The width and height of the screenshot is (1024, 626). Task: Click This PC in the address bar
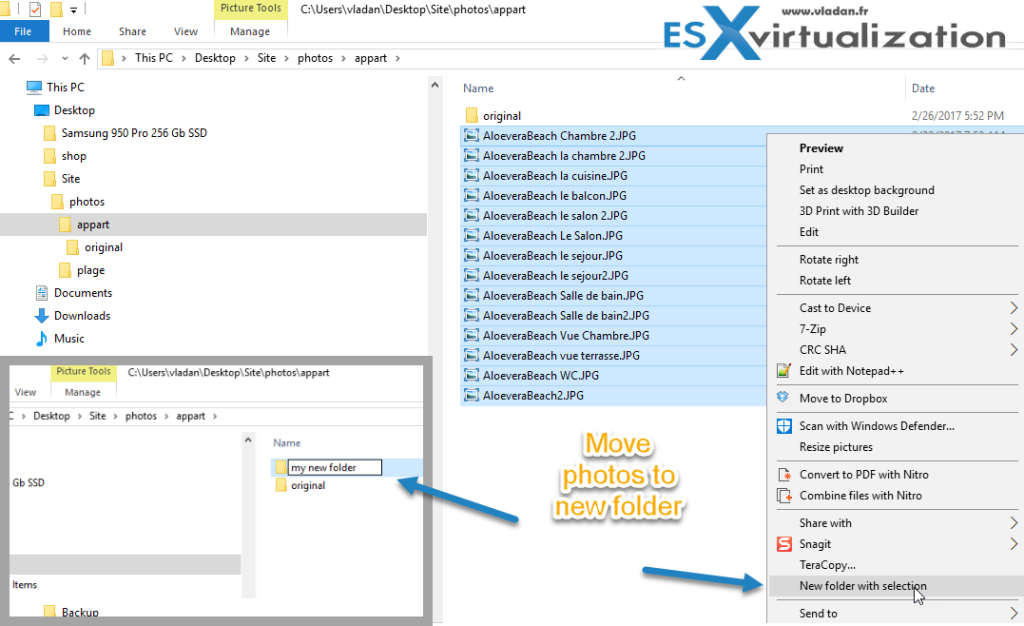[x=154, y=58]
